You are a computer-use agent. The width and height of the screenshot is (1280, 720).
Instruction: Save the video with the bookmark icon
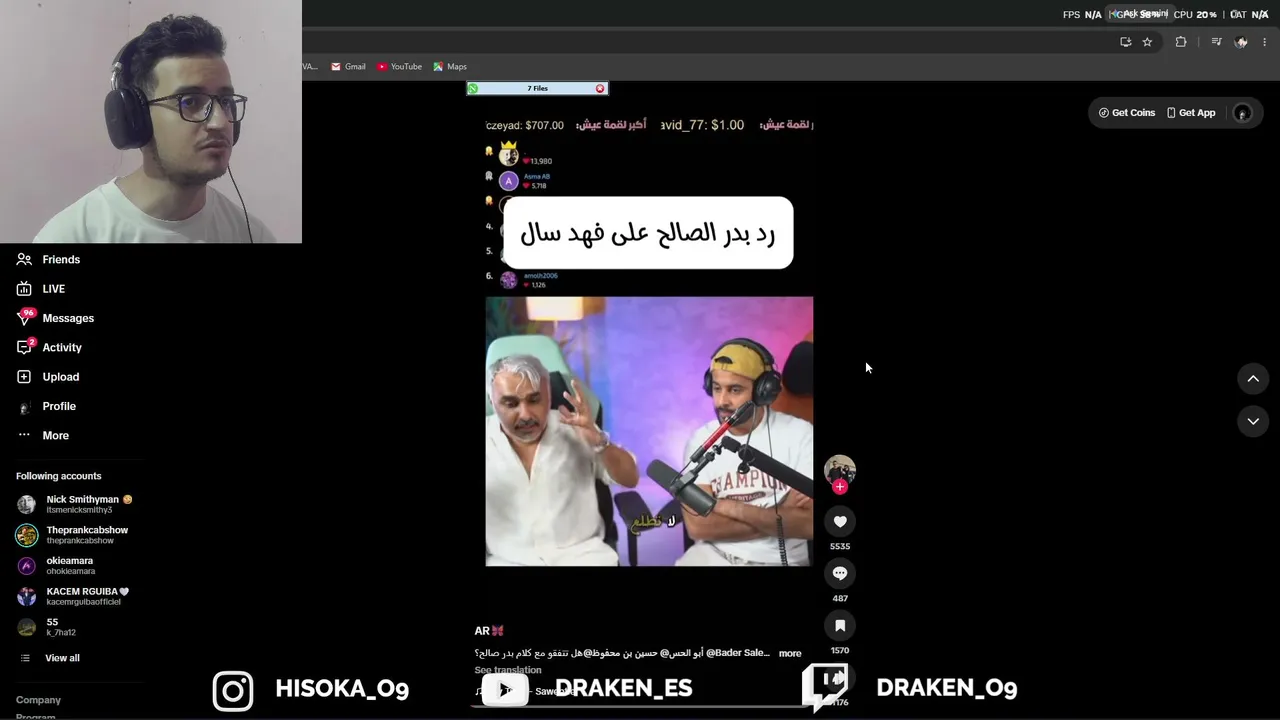pos(840,625)
